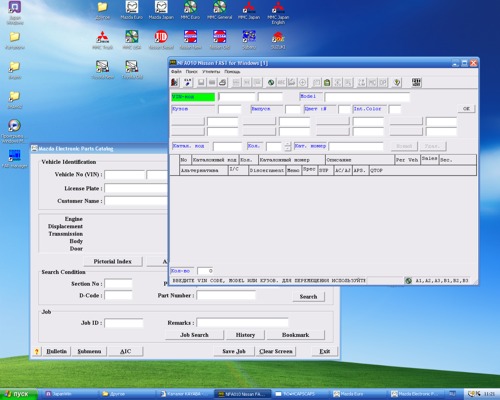
Task: Click the Кат. номер label button
Action: click(x=310, y=146)
